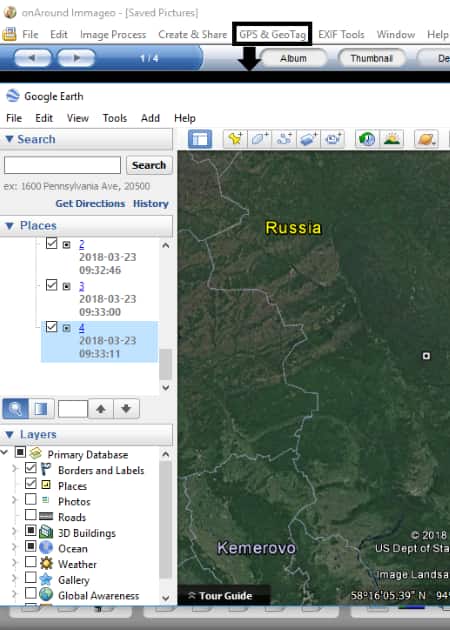This screenshot has height=630, width=450.
Task: Enable the Photos layer checkbox
Action: click(x=31, y=499)
